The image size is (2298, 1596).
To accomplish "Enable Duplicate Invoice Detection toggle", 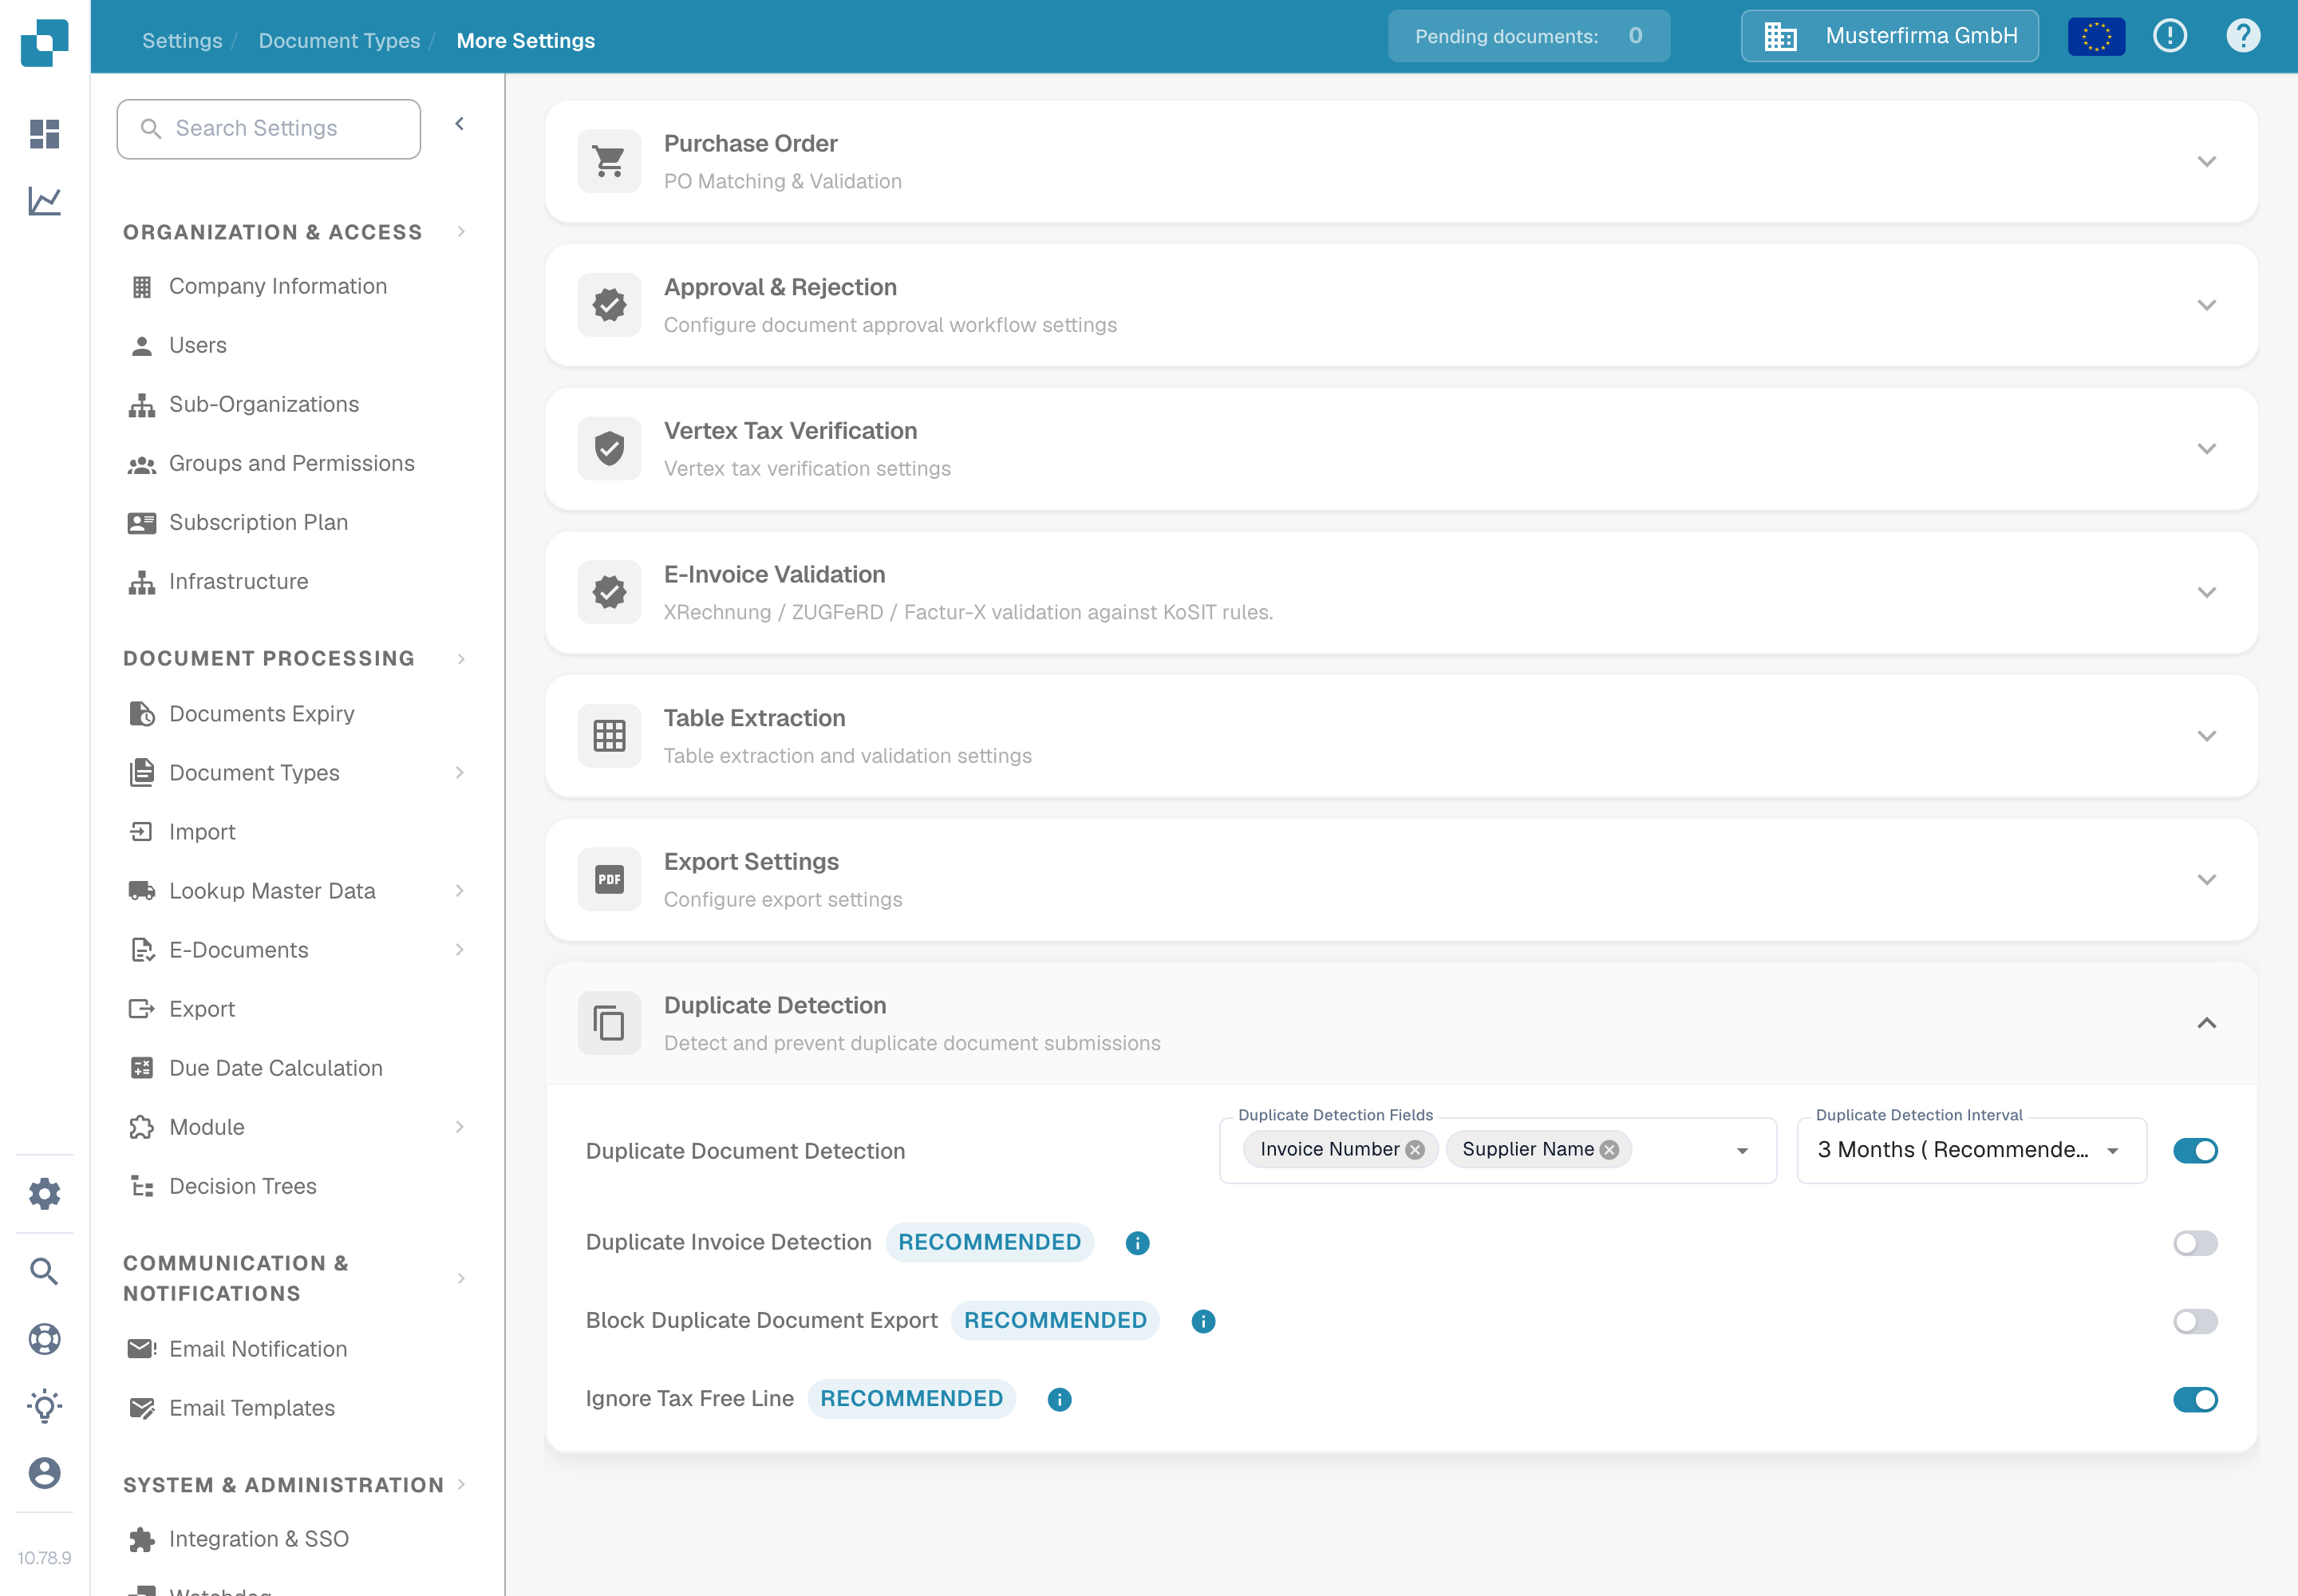I will tap(2195, 1243).
